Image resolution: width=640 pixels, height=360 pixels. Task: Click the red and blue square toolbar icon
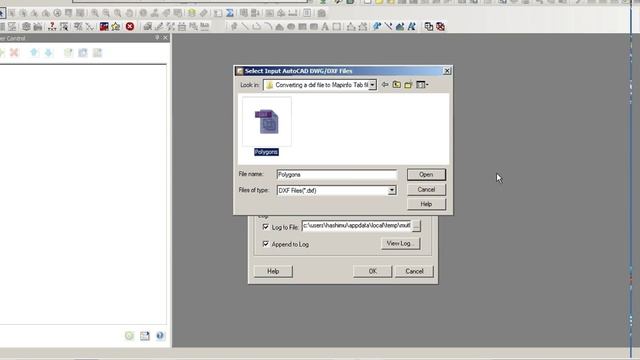click(x=104, y=27)
